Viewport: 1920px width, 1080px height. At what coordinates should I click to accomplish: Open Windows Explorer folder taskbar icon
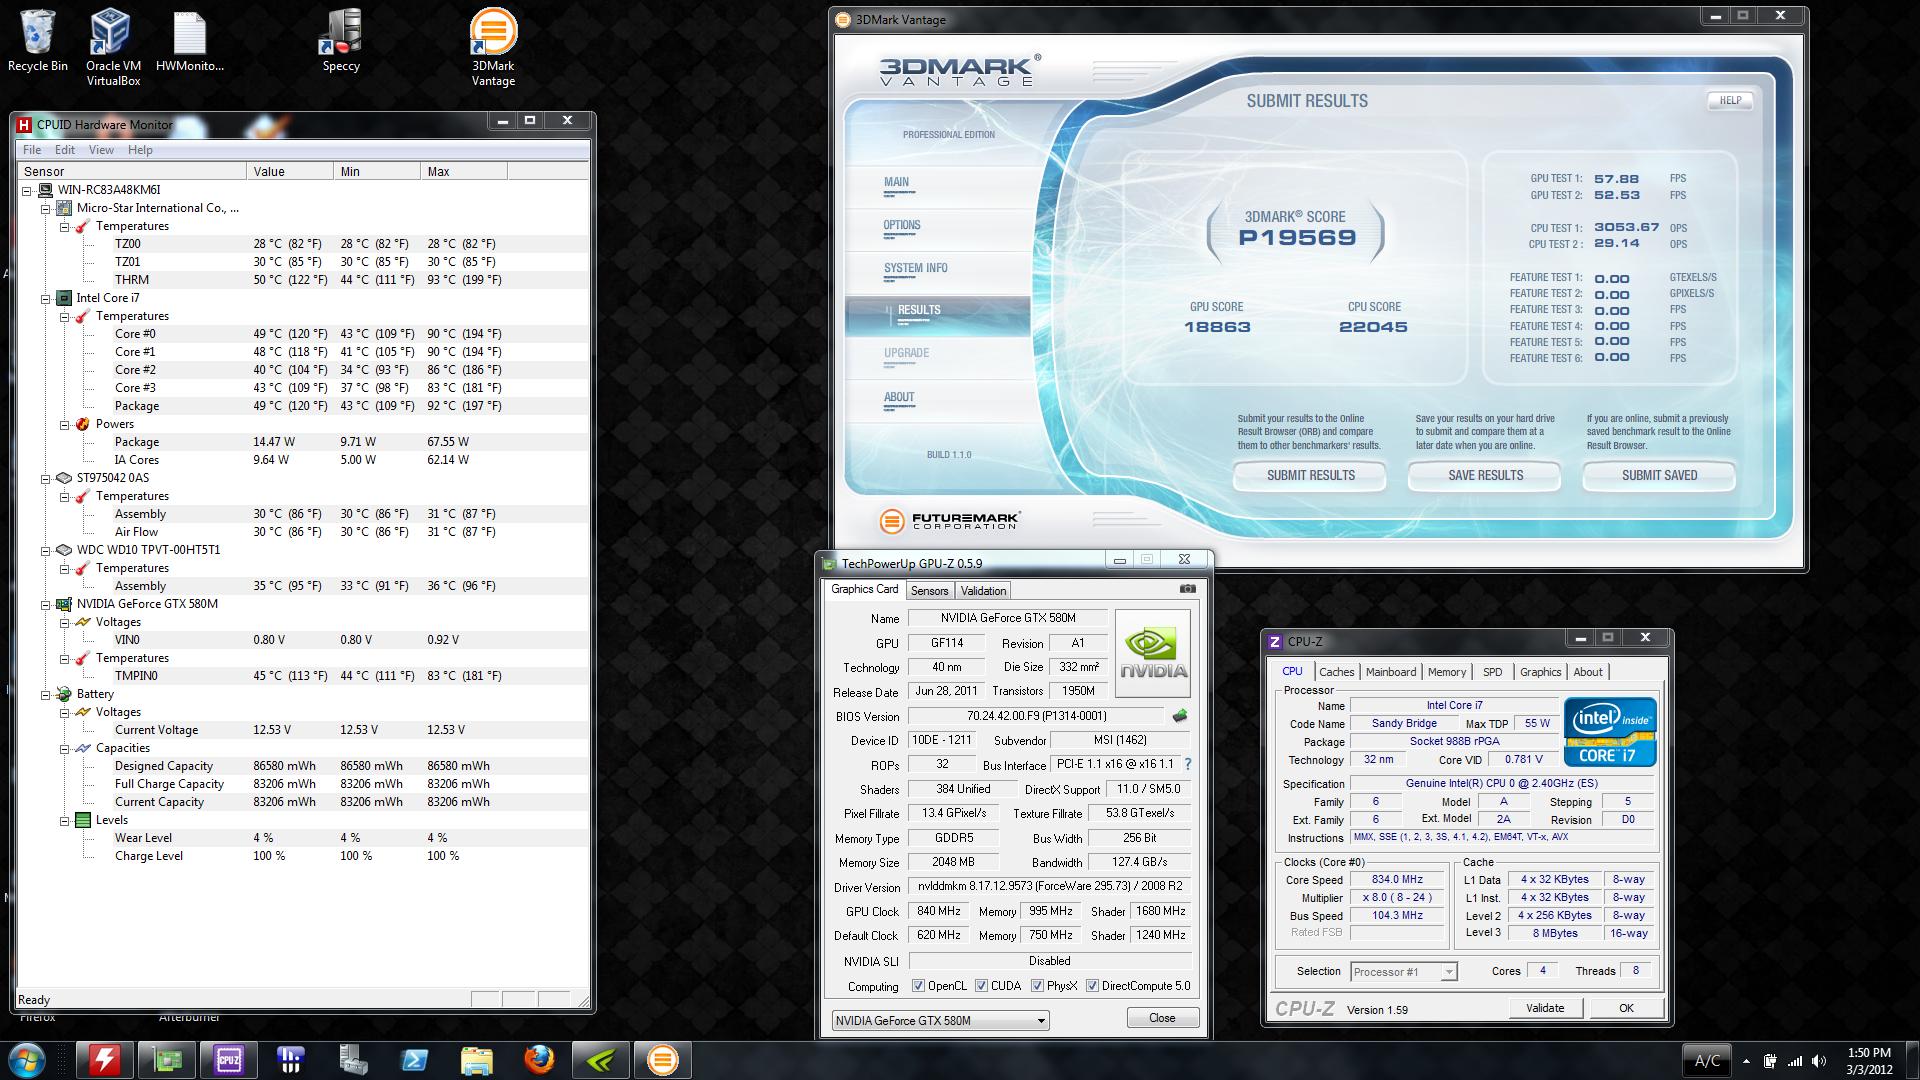477,1060
